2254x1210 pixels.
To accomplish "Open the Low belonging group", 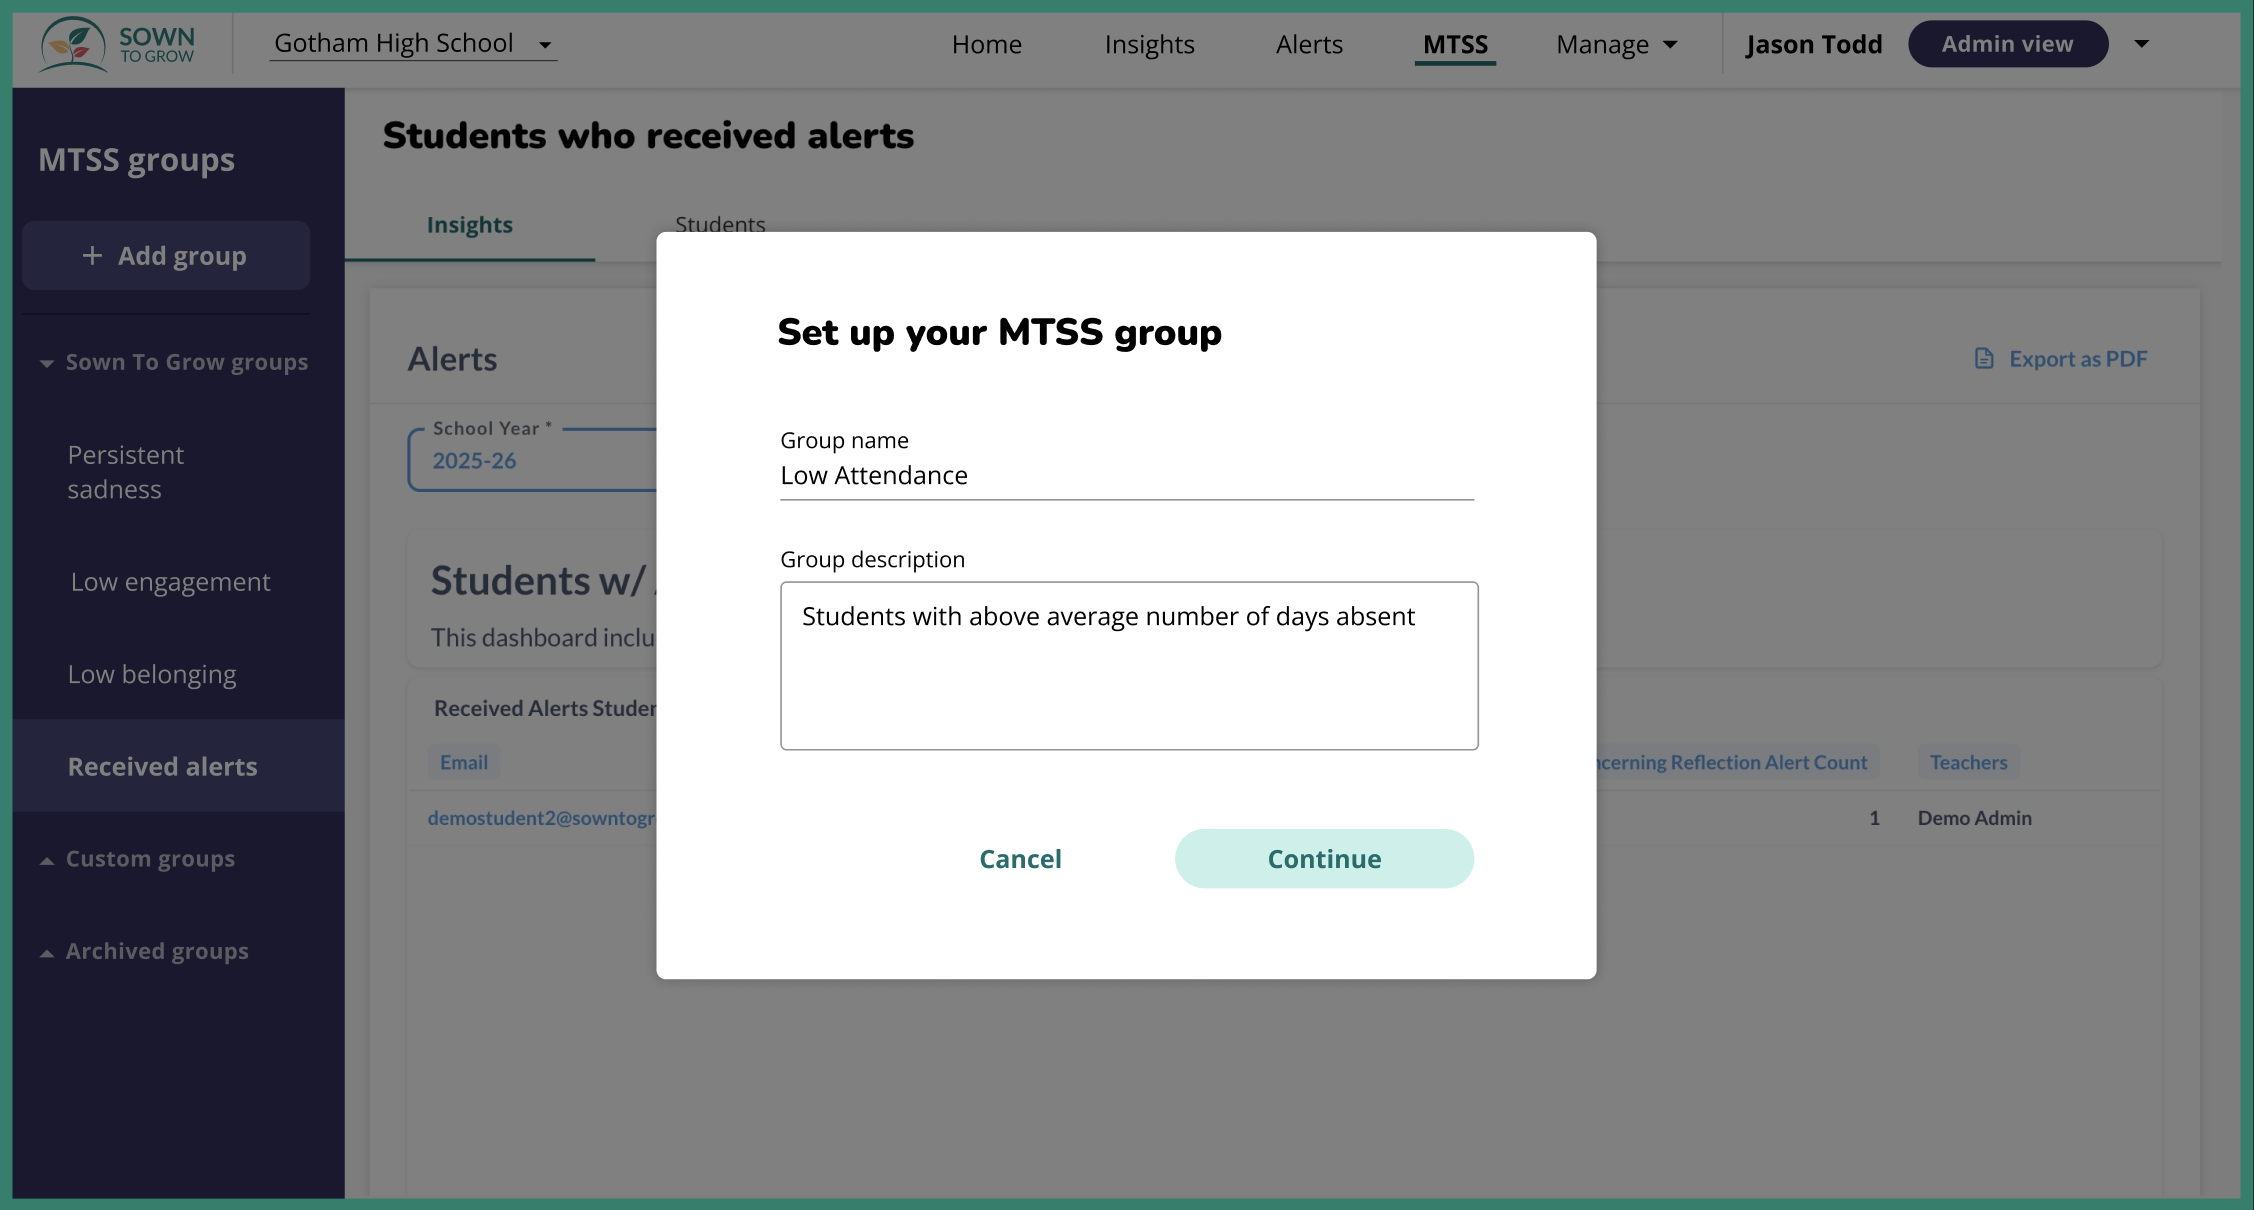I will [152, 675].
